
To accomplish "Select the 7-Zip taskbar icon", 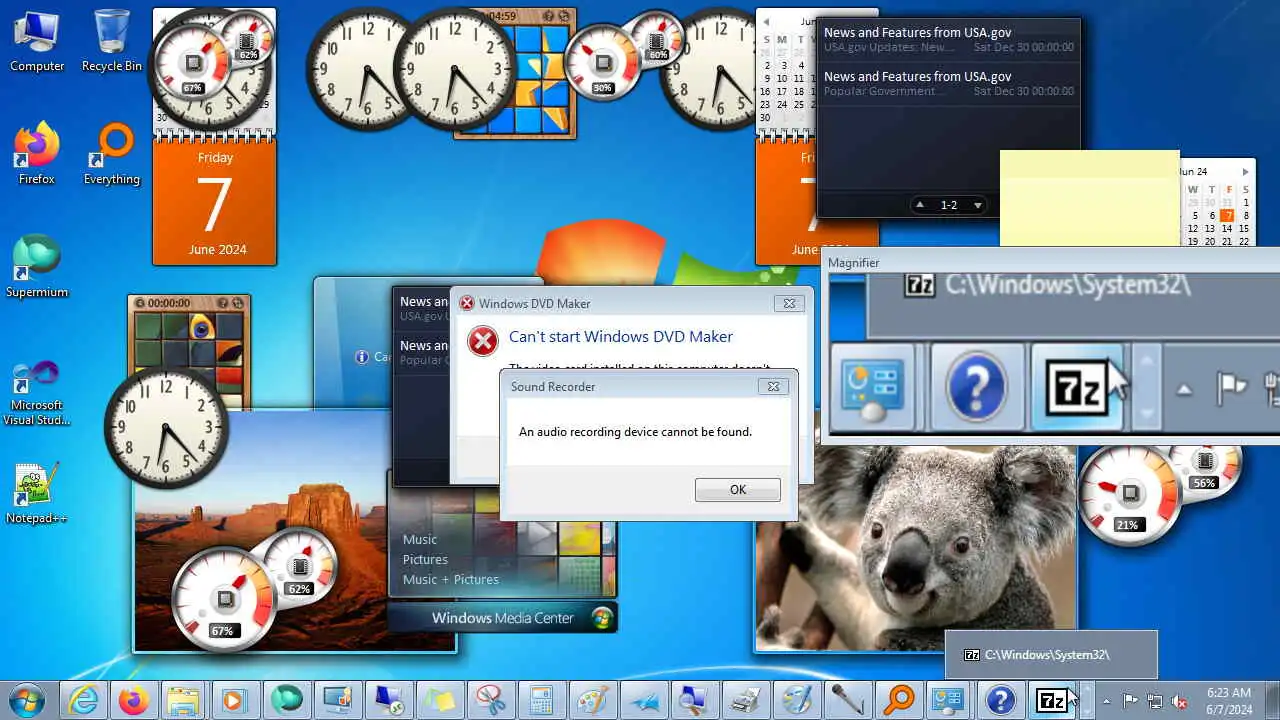I will coord(1052,701).
